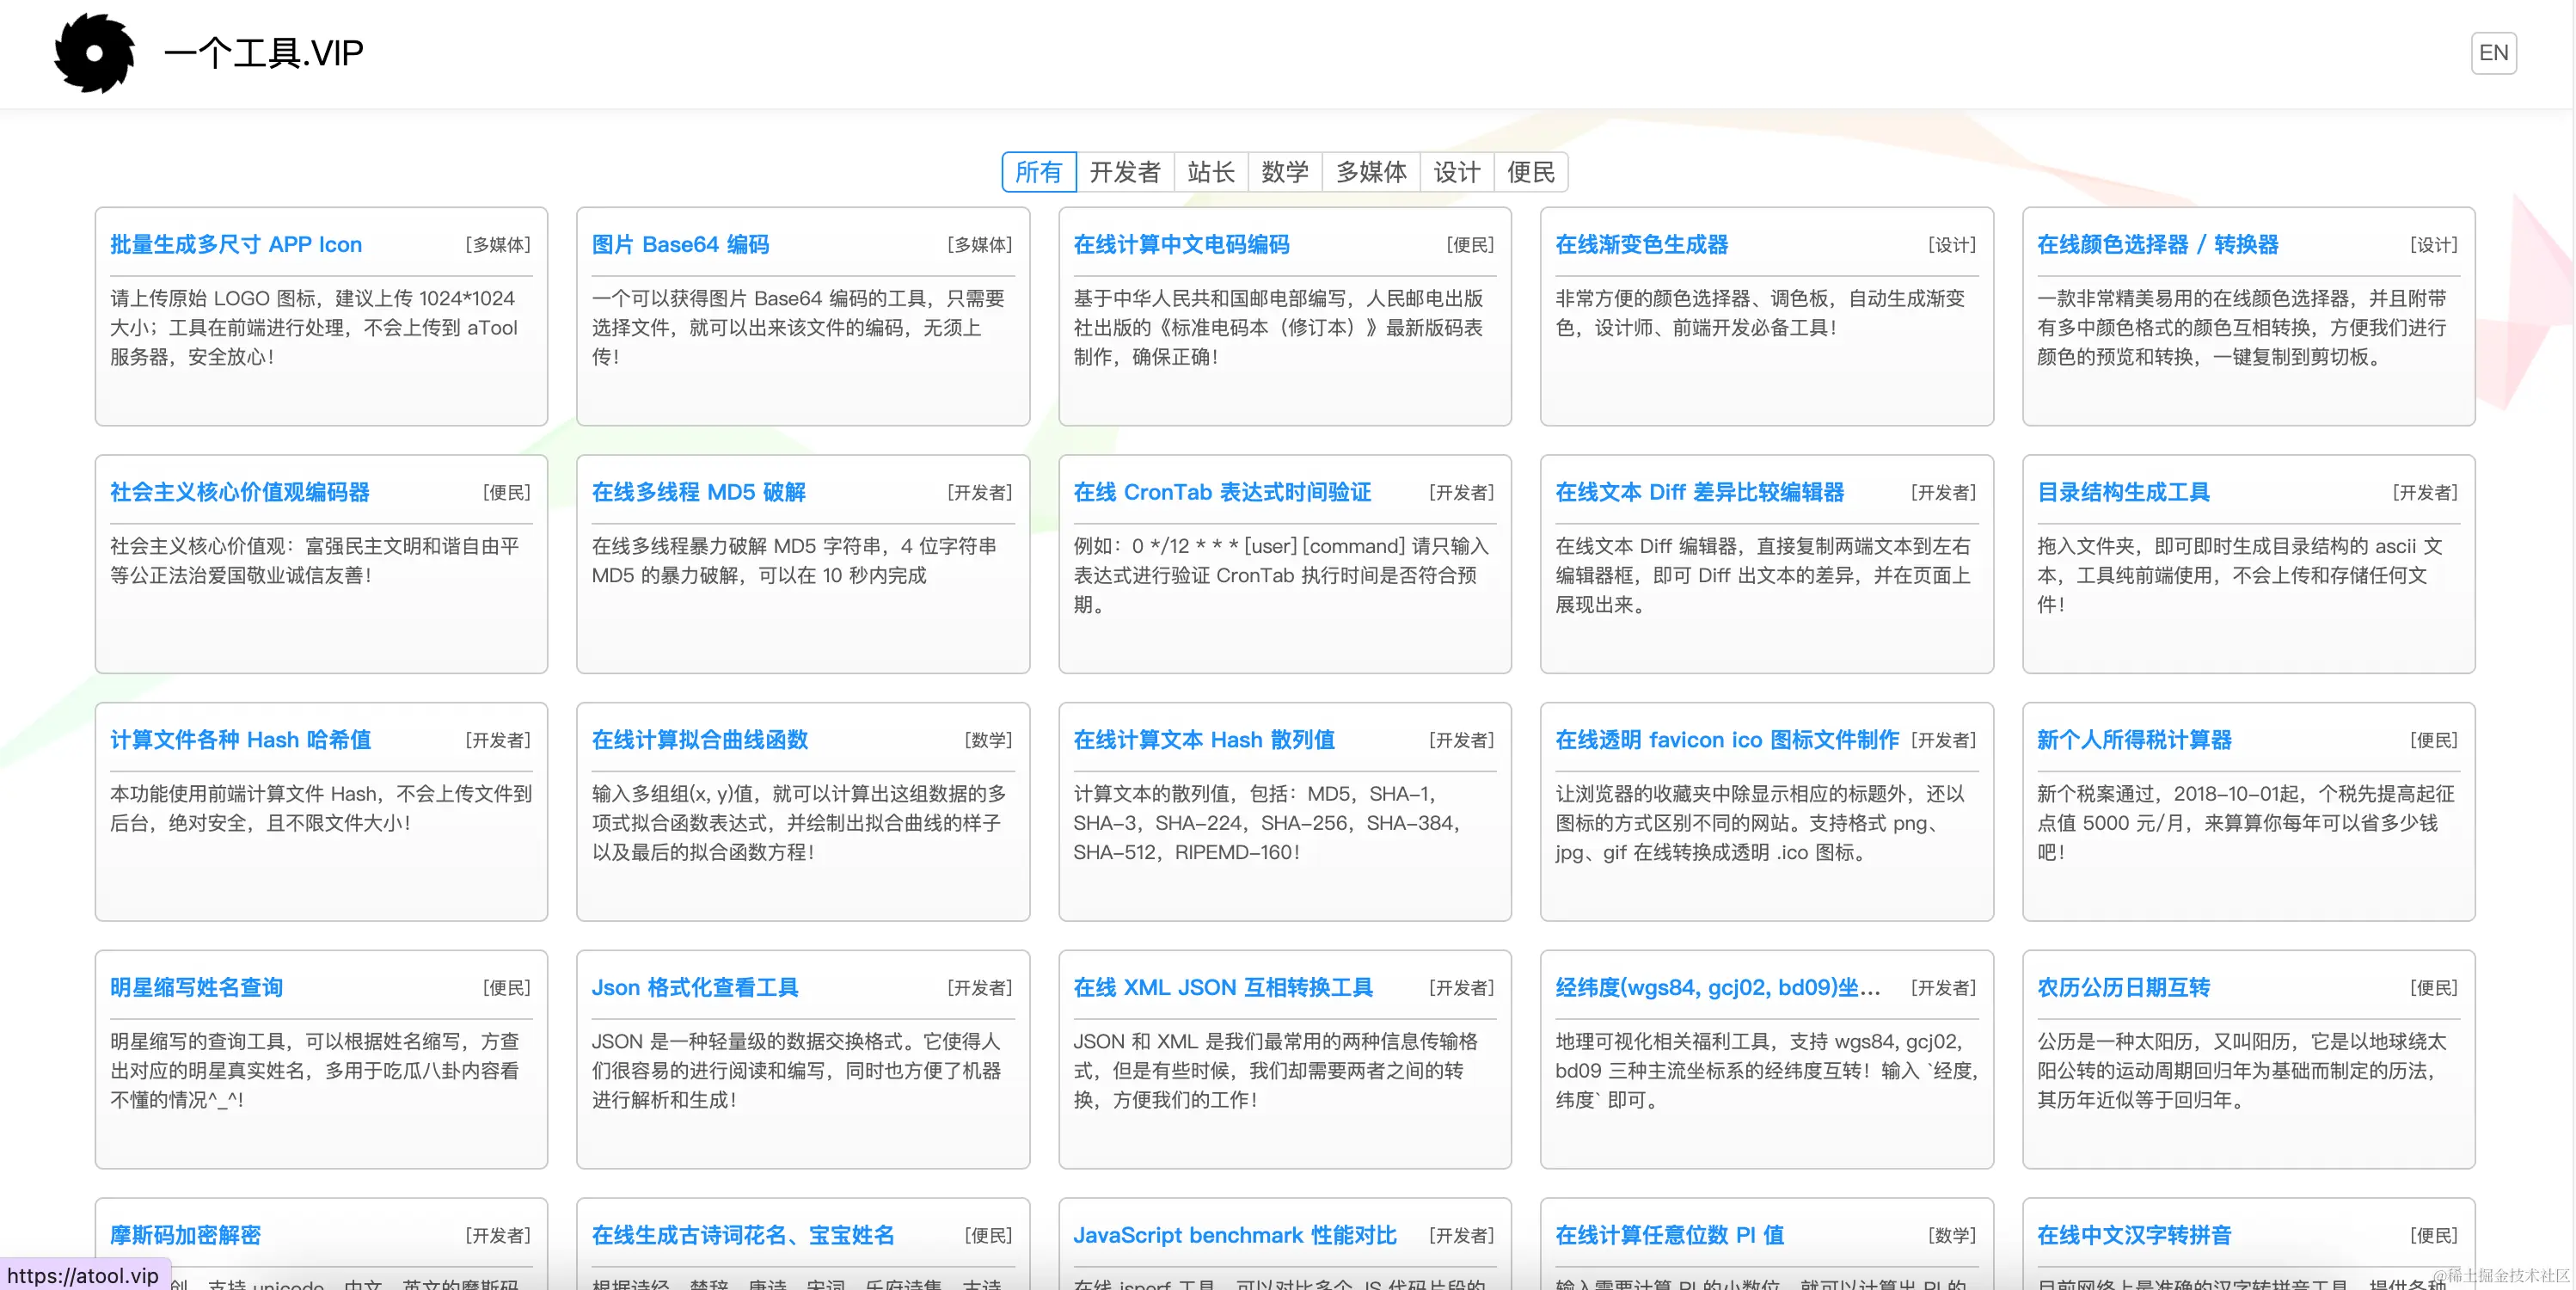Screen dimensions: 2576x1290
Task: Open the 站长 category tab
Action: coord(1210,172)
